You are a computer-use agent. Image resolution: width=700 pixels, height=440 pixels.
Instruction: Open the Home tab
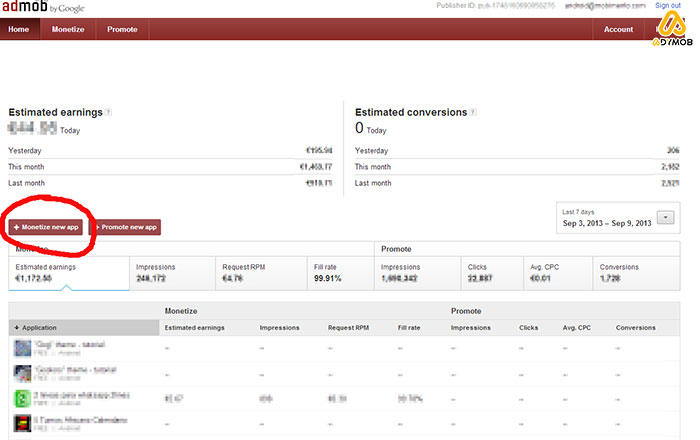[19, 29]
